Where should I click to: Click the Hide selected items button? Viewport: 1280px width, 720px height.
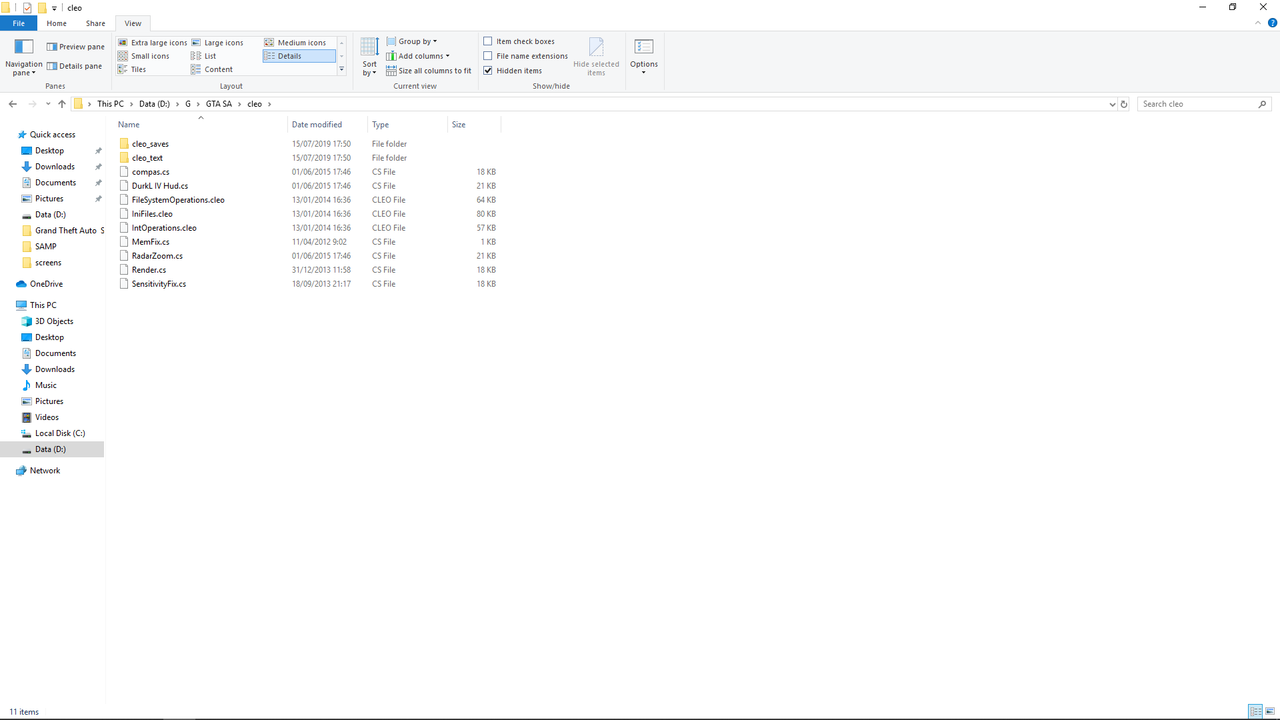[x=596, y=57]
